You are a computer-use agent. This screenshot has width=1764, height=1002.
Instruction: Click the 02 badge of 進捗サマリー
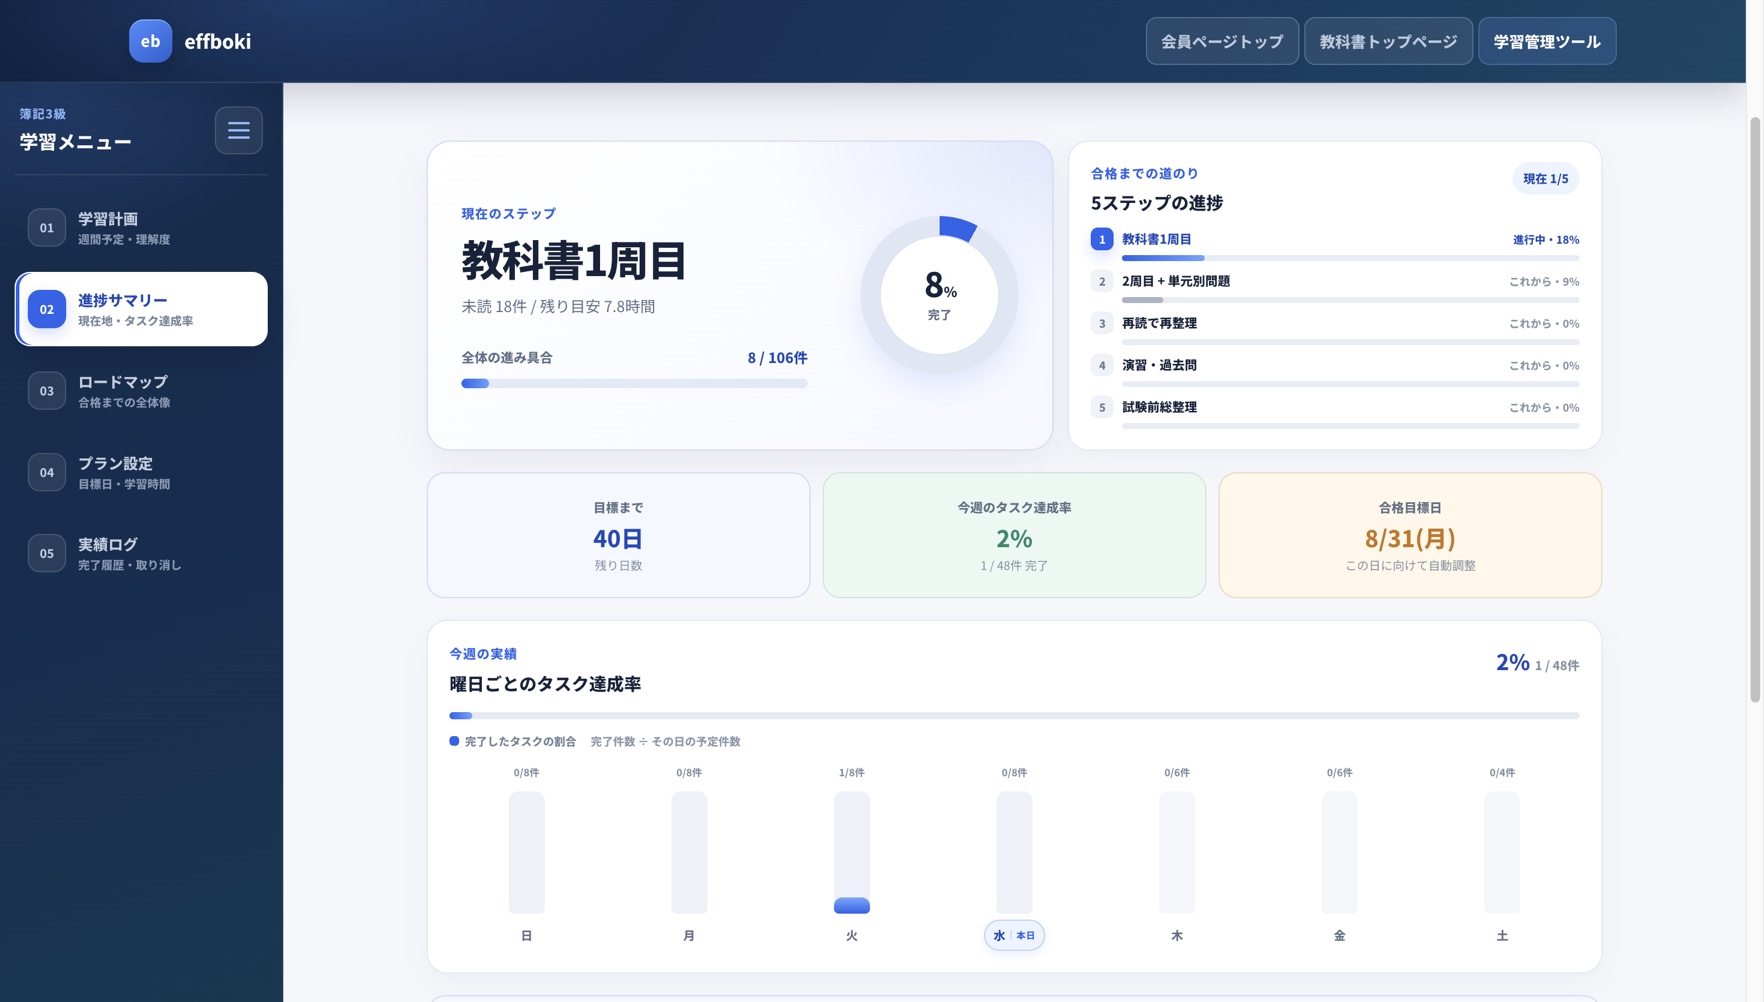[x=47, y=309]
